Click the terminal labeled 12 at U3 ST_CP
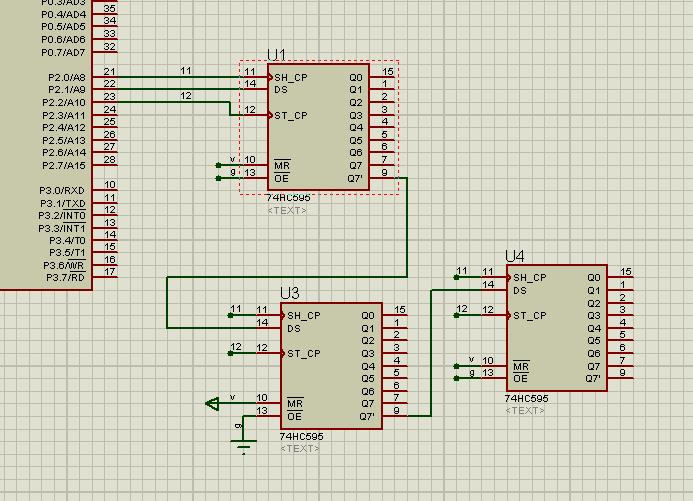The width and height of the screenshot is (693, 501). coord(230,353)
